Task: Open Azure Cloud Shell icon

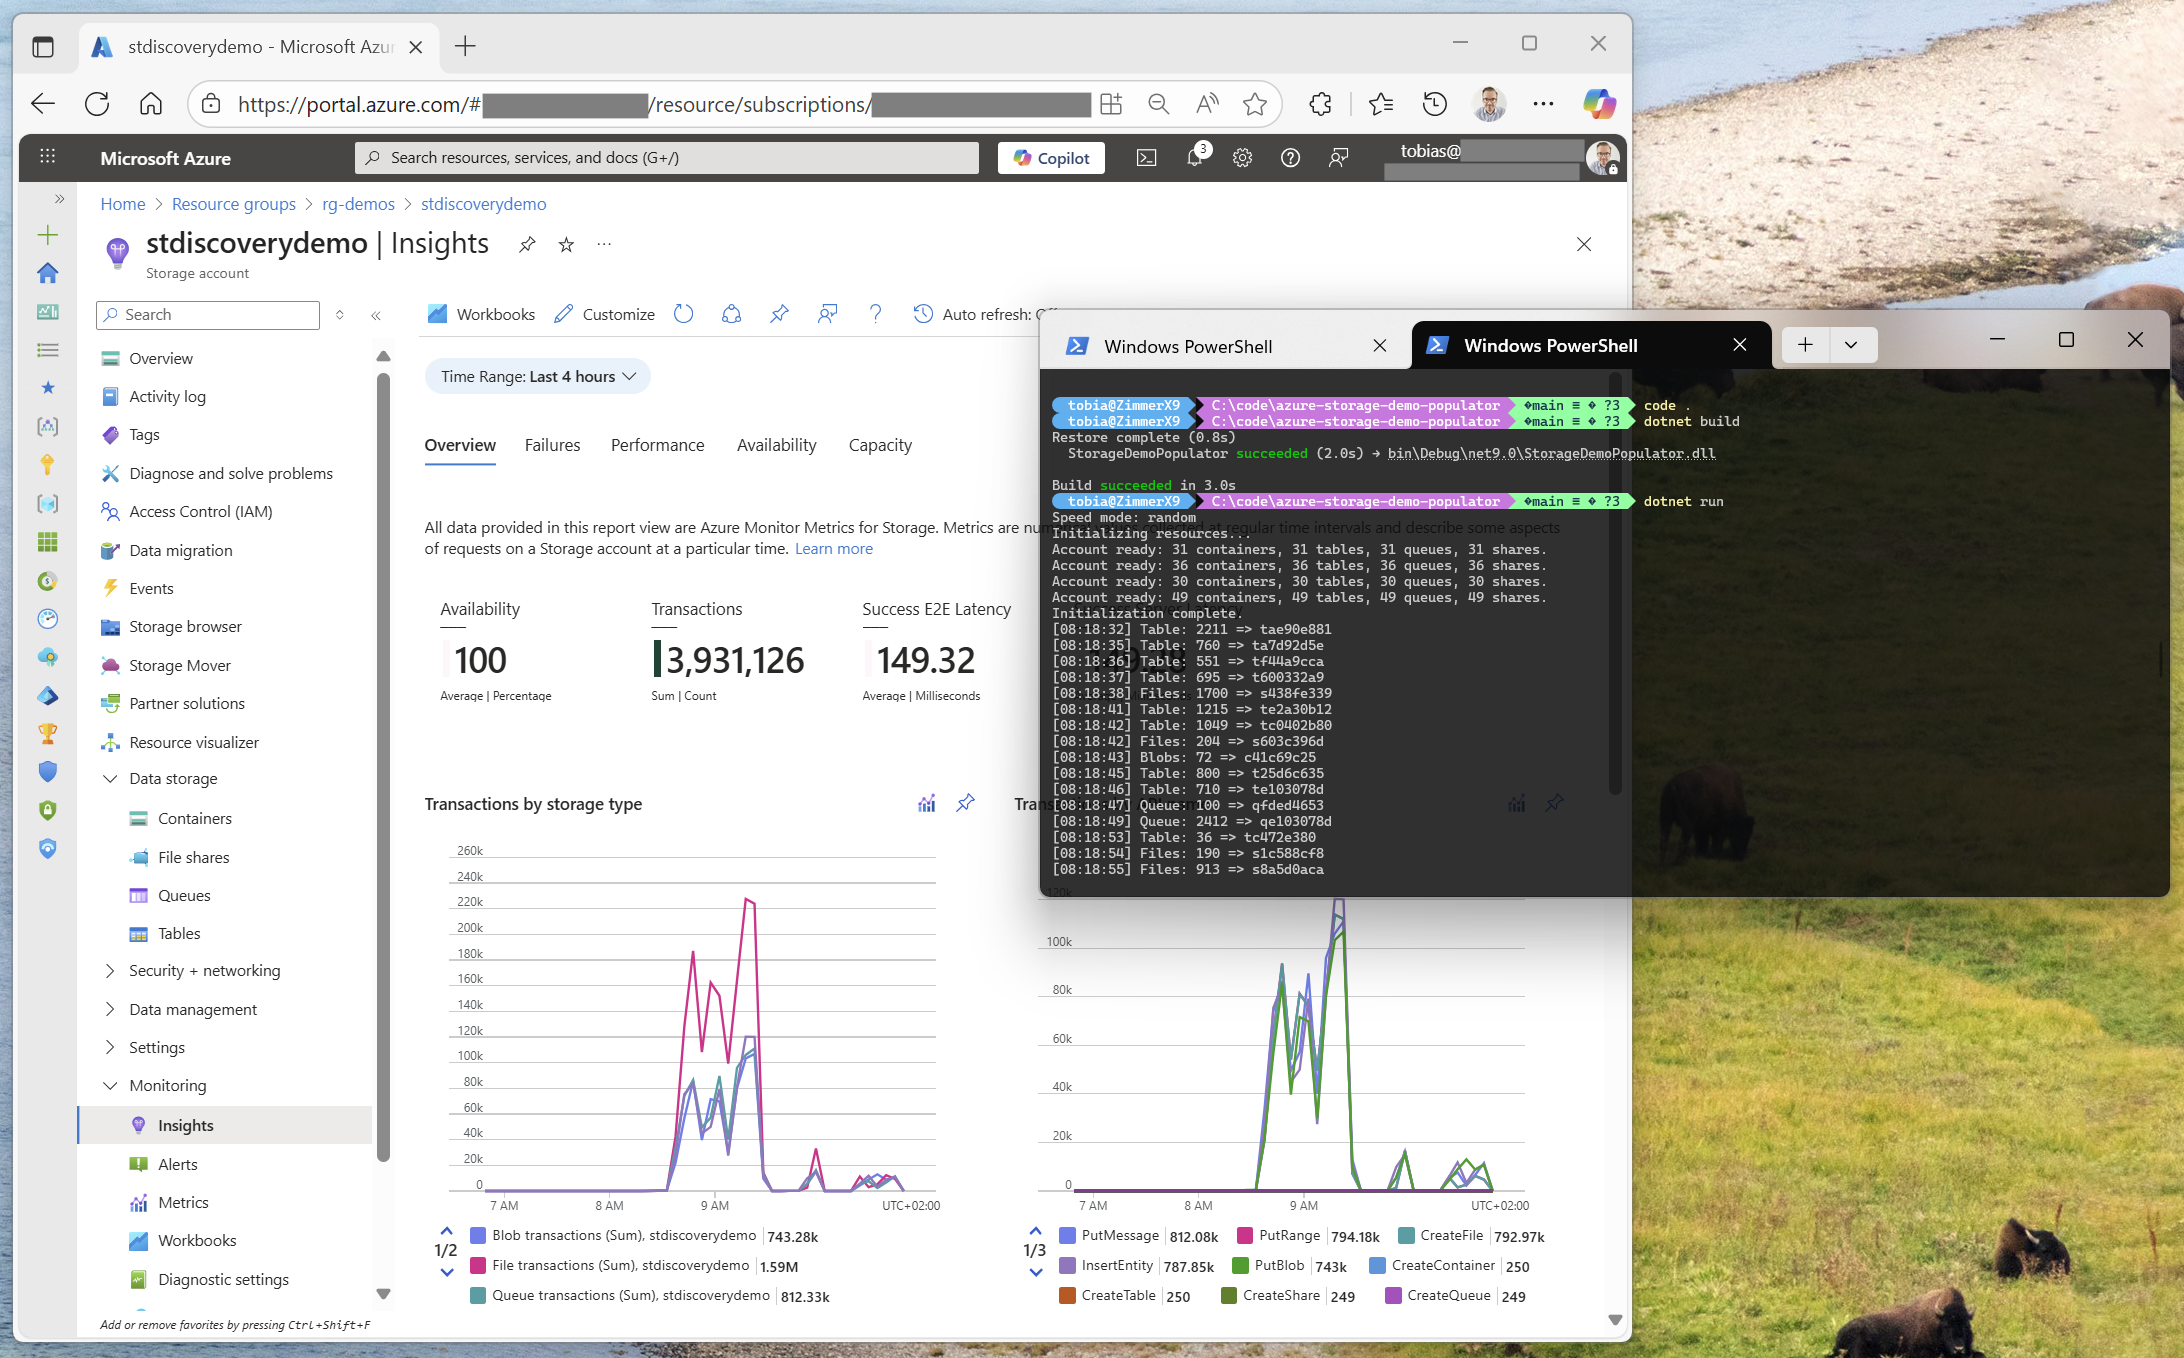Action: (x=1146, y=158)
